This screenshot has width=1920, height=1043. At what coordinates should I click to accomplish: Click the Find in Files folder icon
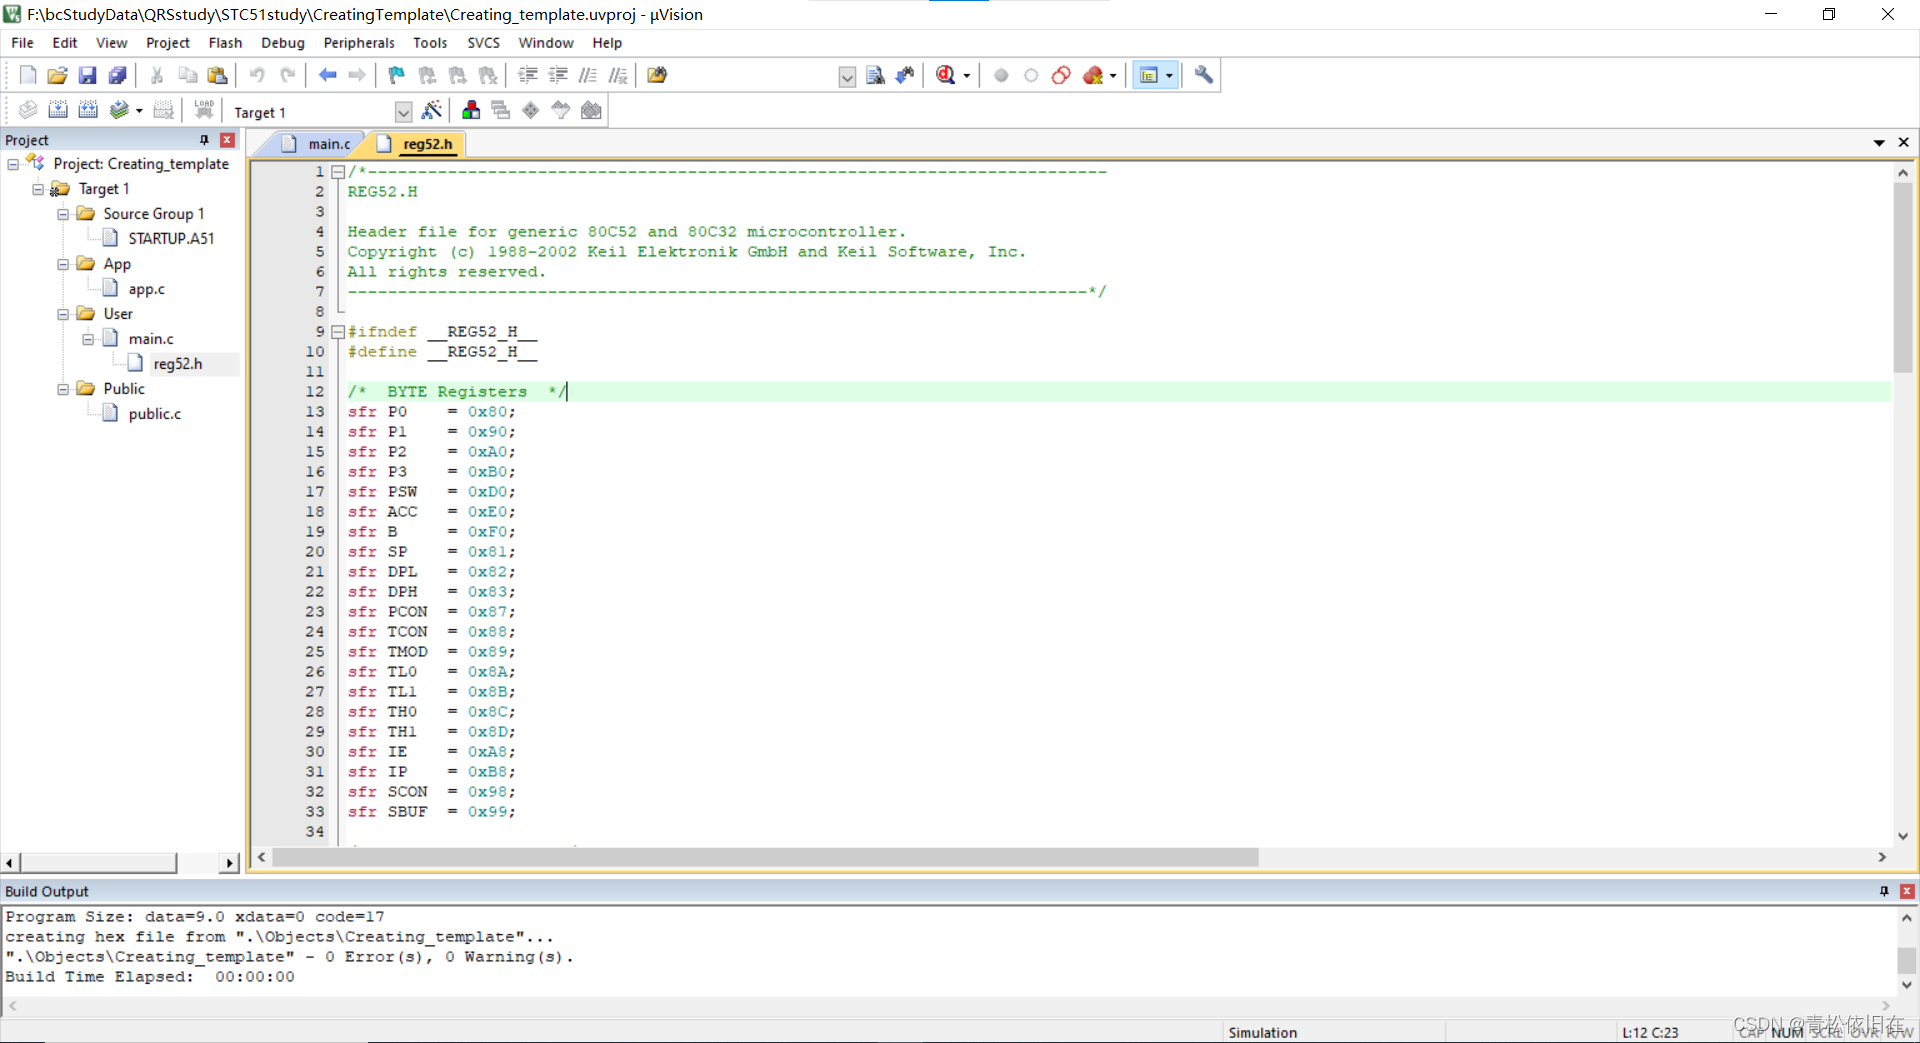tap(657, 75)
